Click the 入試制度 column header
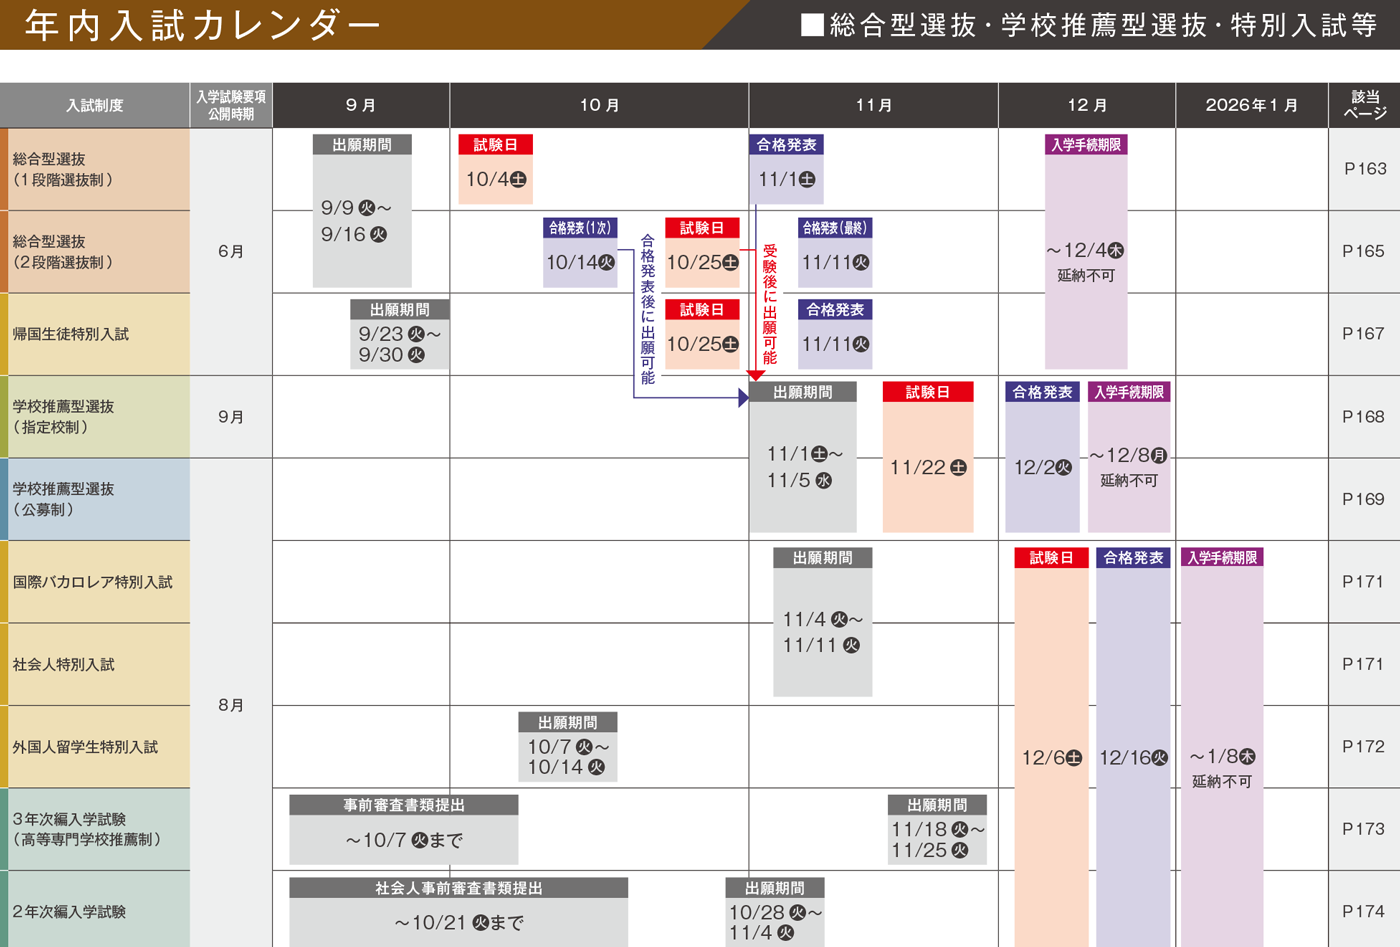The height and width of the screenshot is (947, 1400). (95, 105)
